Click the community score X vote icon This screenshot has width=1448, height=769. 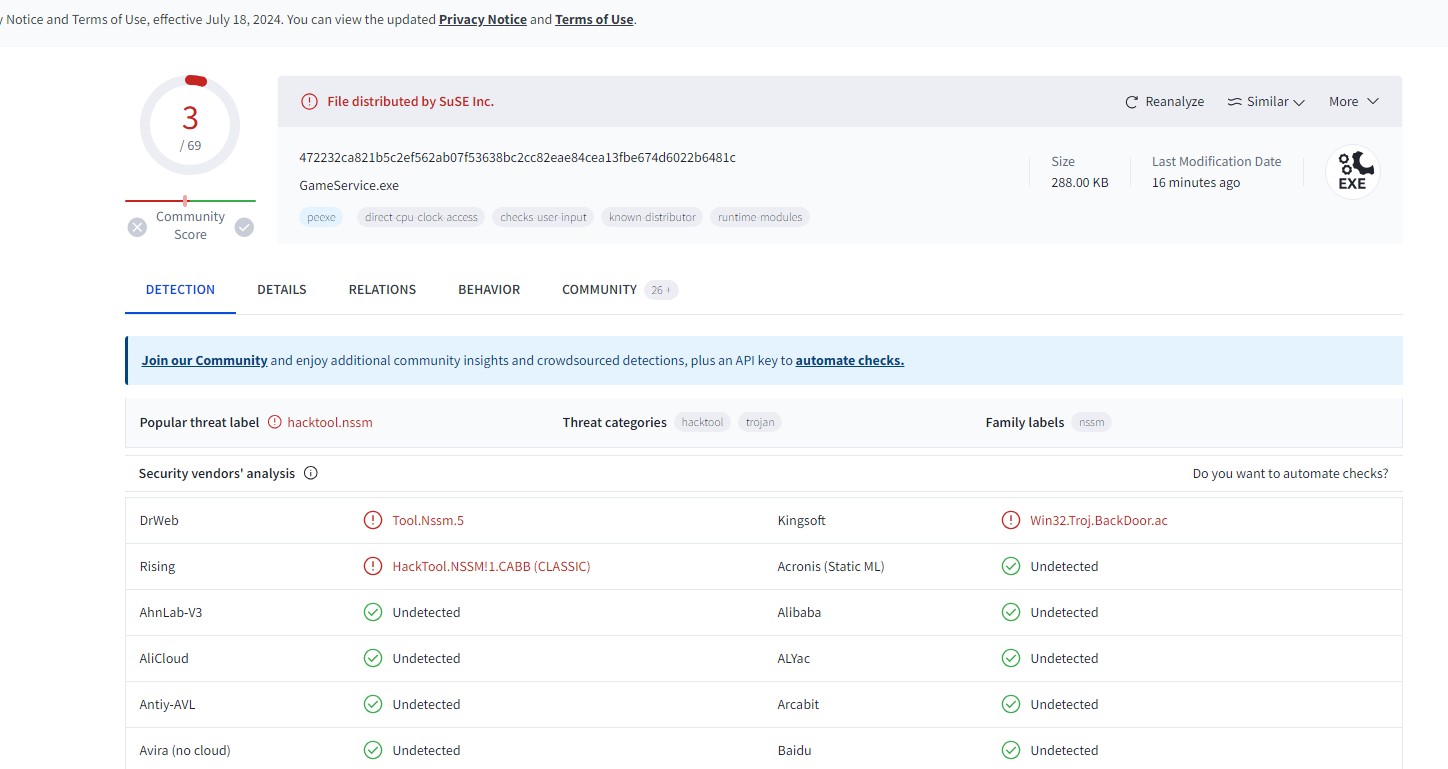(x=137, y=227)
